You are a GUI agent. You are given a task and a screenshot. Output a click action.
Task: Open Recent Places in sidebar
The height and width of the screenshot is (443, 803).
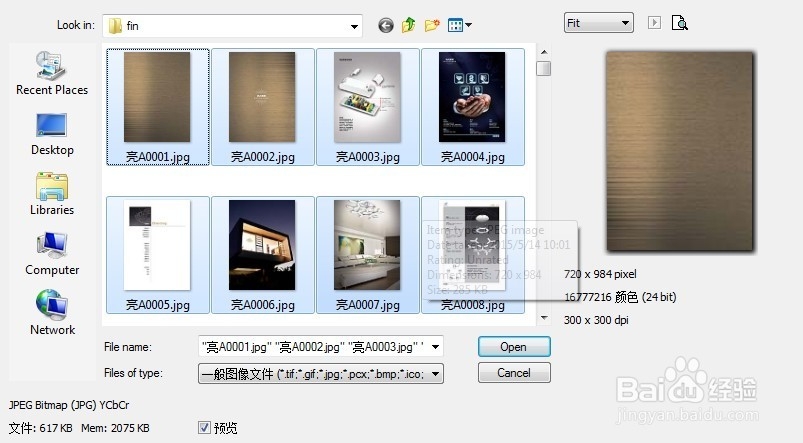coord(52,74)
